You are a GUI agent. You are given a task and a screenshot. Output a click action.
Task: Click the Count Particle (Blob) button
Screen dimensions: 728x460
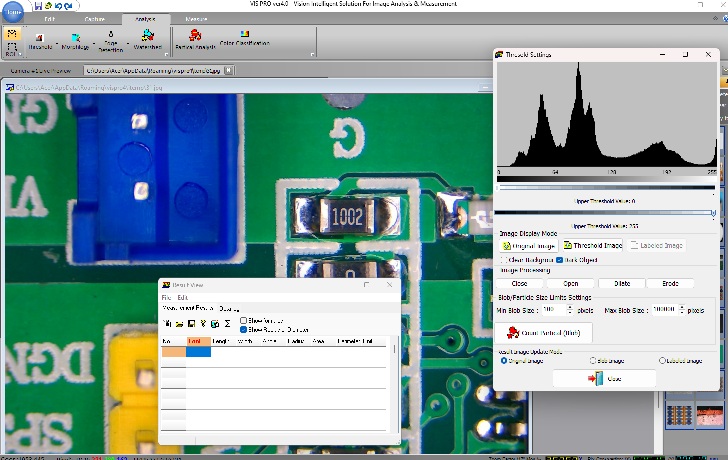pyautogui.click(x=544, y=333)
